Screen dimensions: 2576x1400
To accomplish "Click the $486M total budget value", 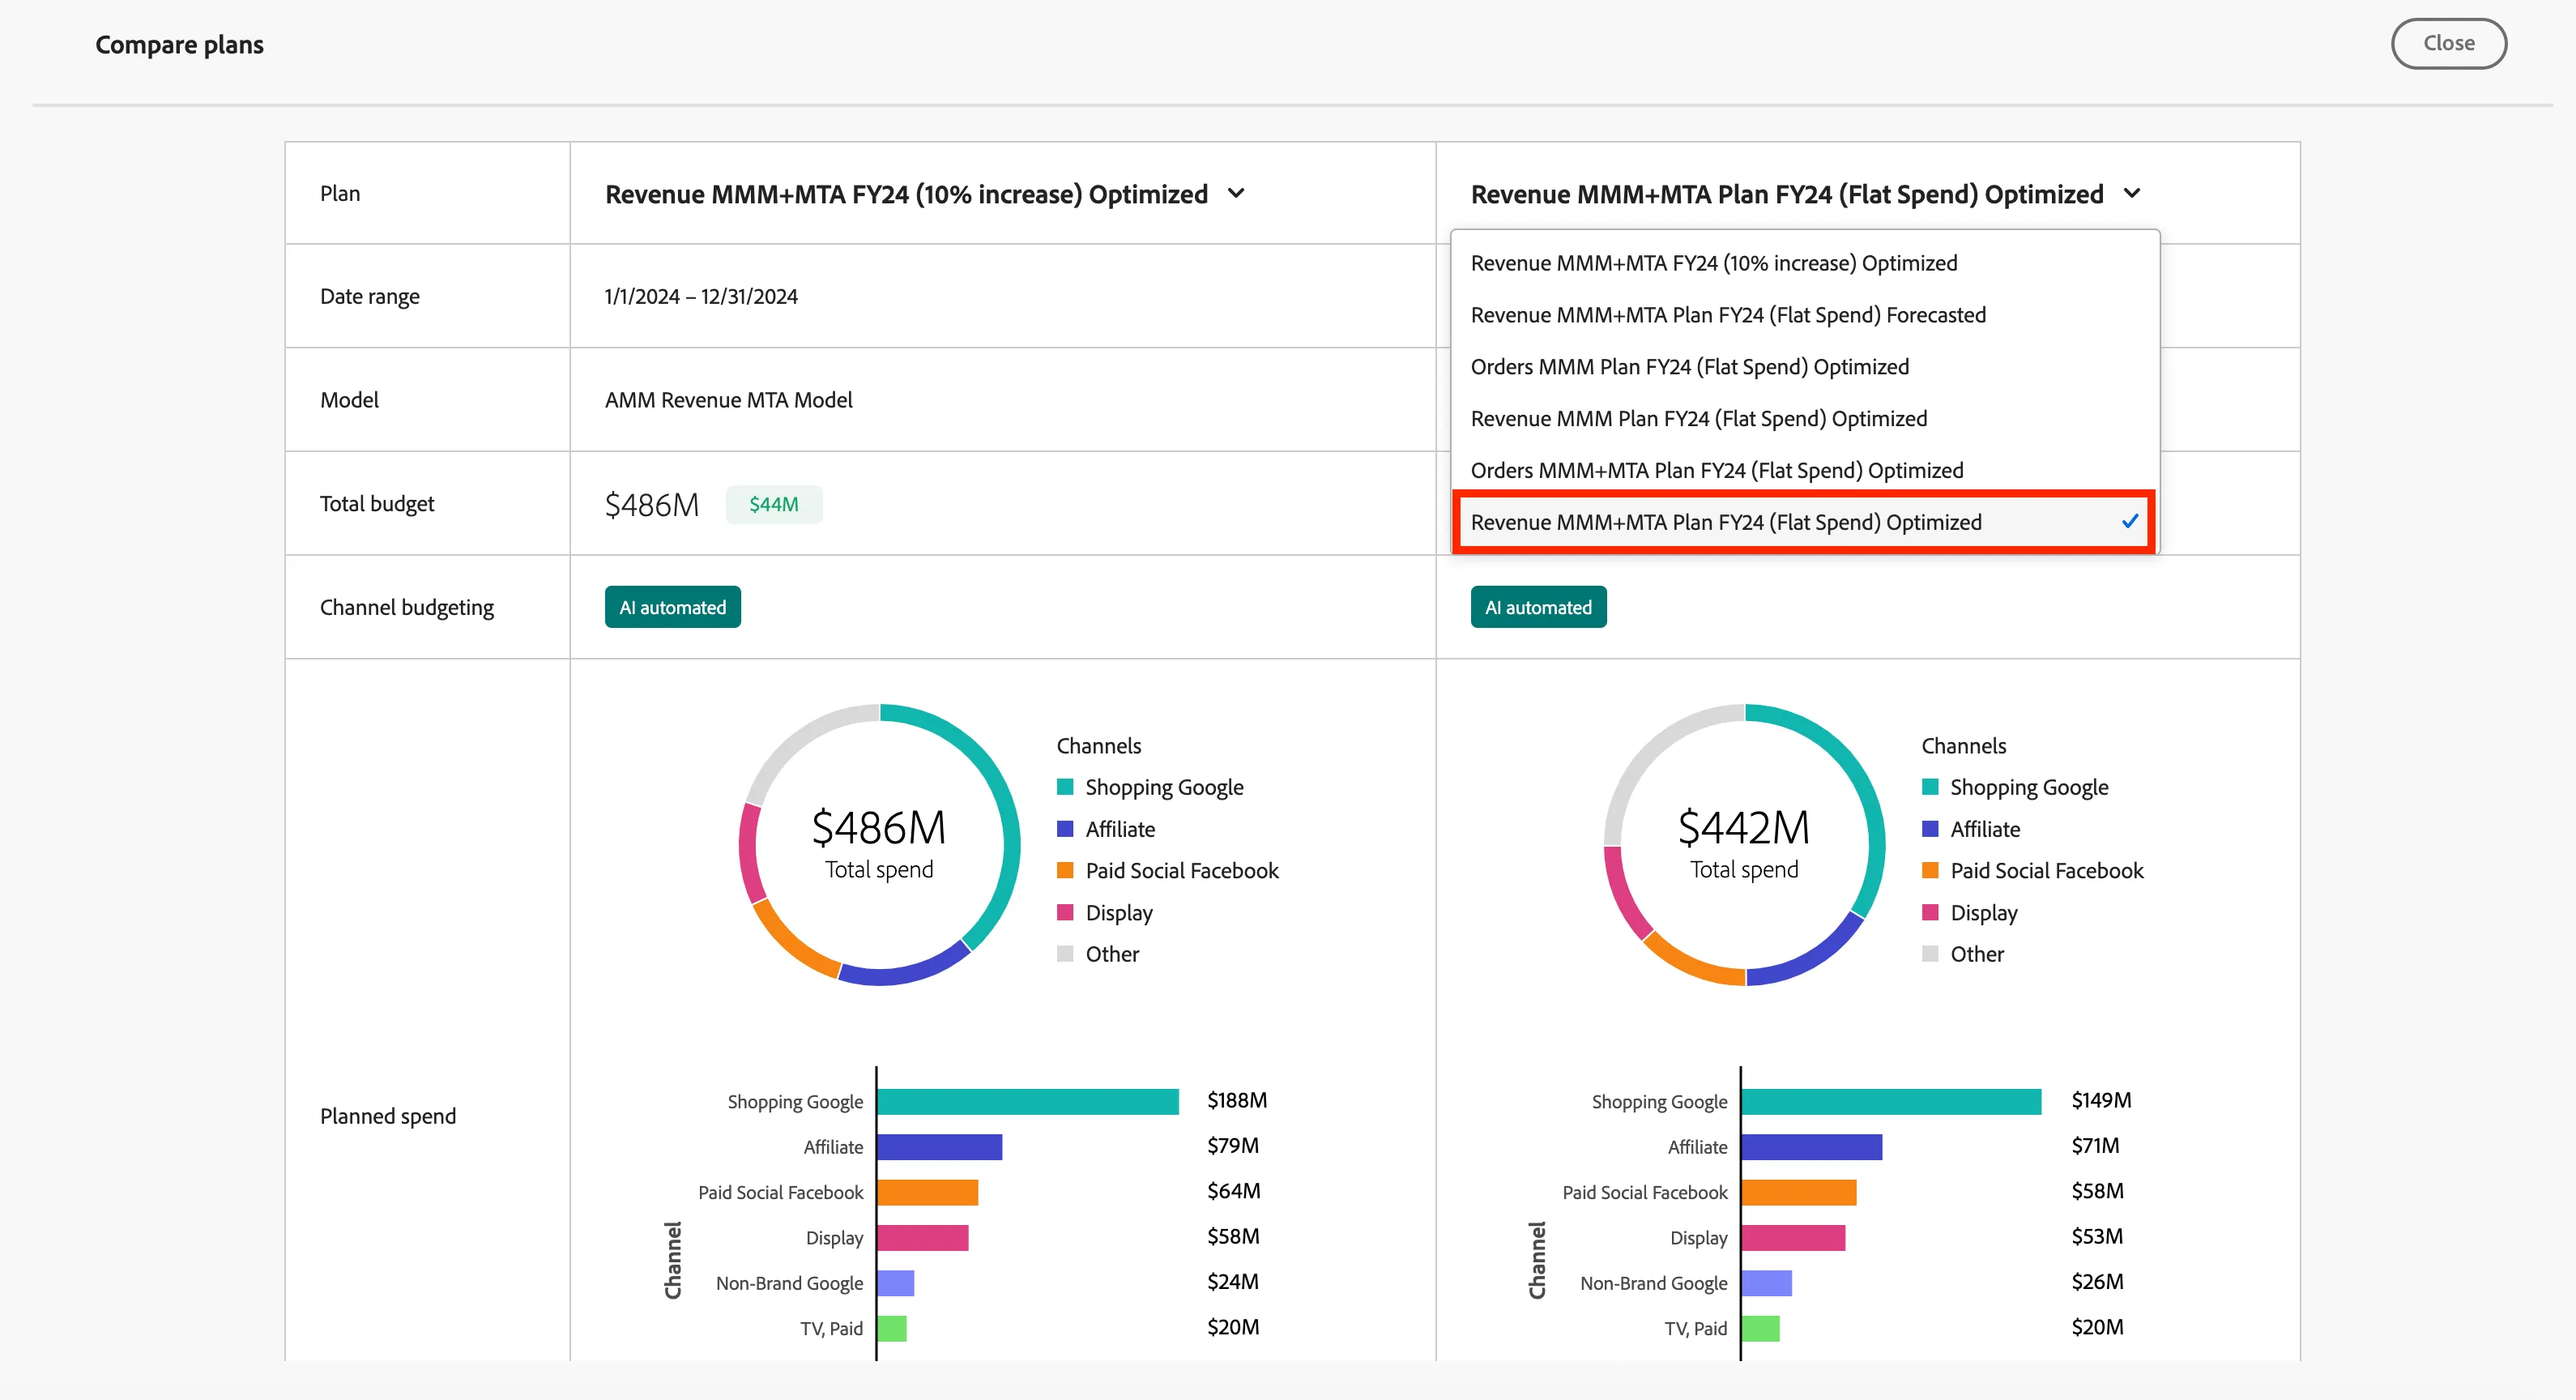I will [x=652, y=504].
